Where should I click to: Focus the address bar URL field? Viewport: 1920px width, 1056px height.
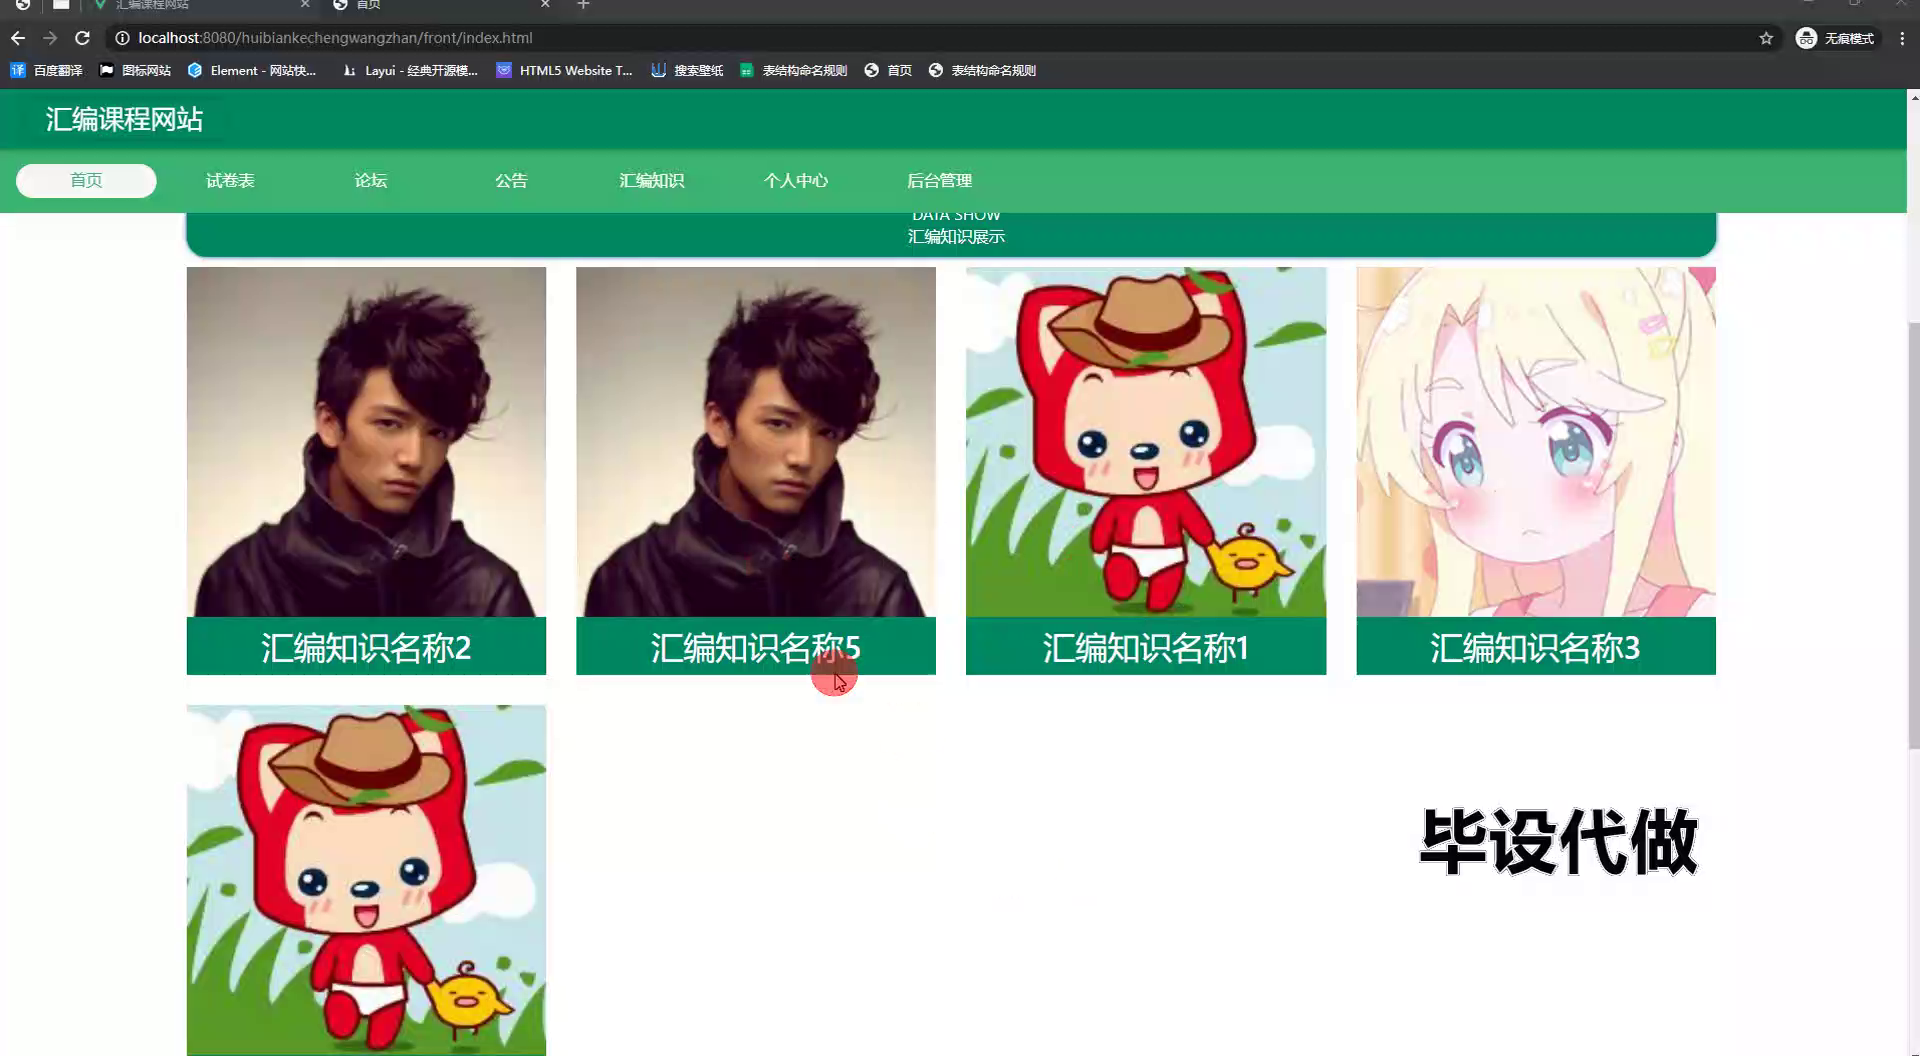click(x=940, y=38)
